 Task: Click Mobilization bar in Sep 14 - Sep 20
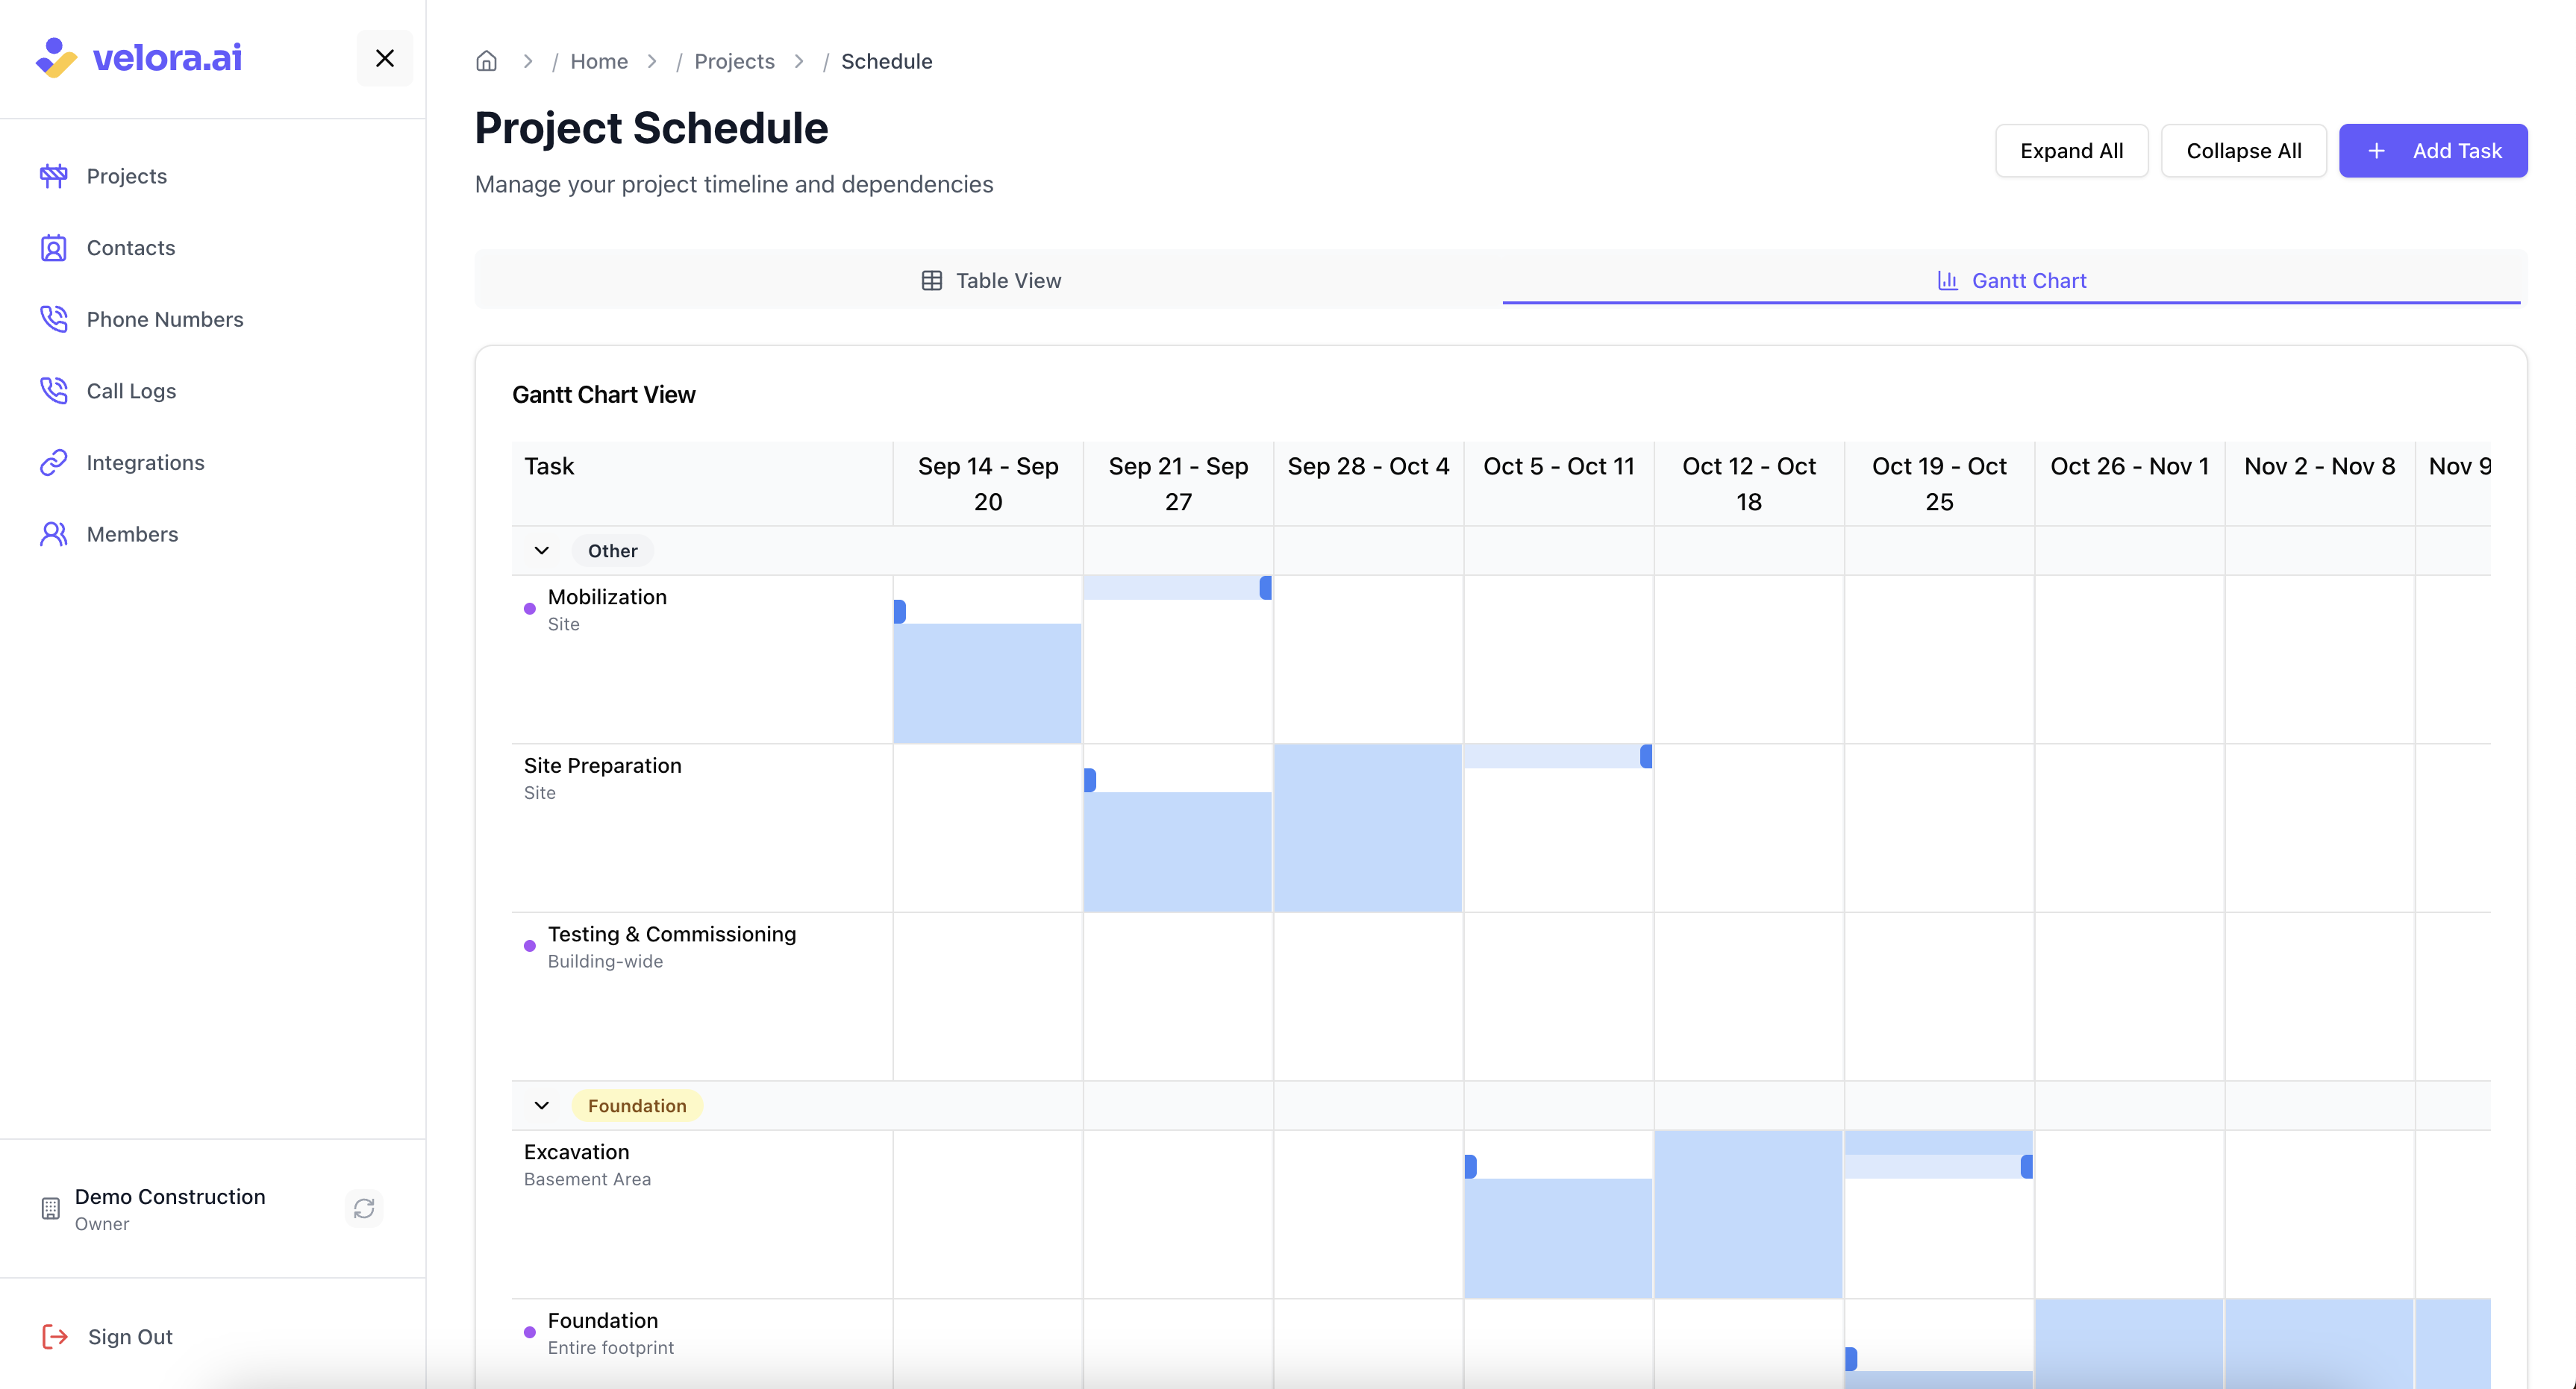[x=987, y=684]
